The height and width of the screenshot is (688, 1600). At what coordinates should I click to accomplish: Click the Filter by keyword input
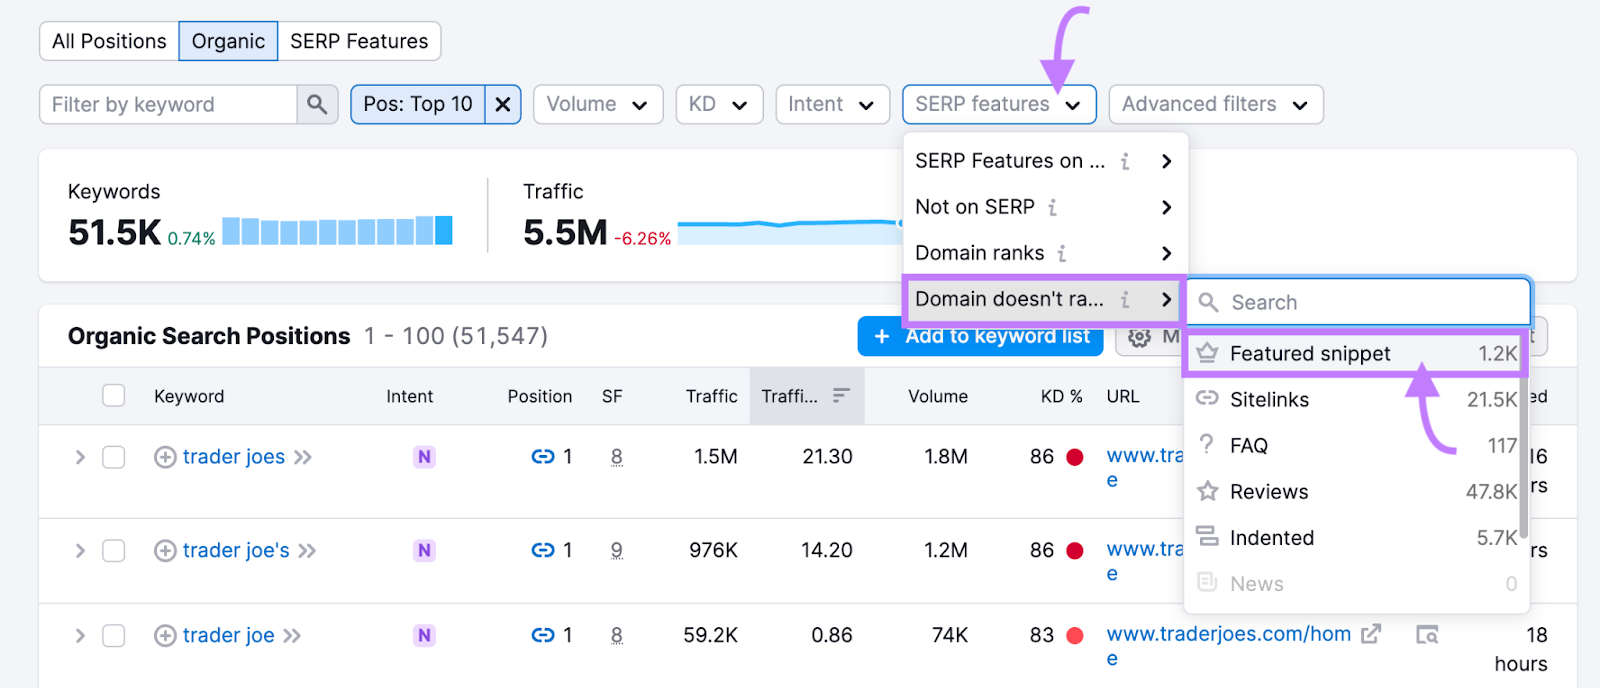168,104
